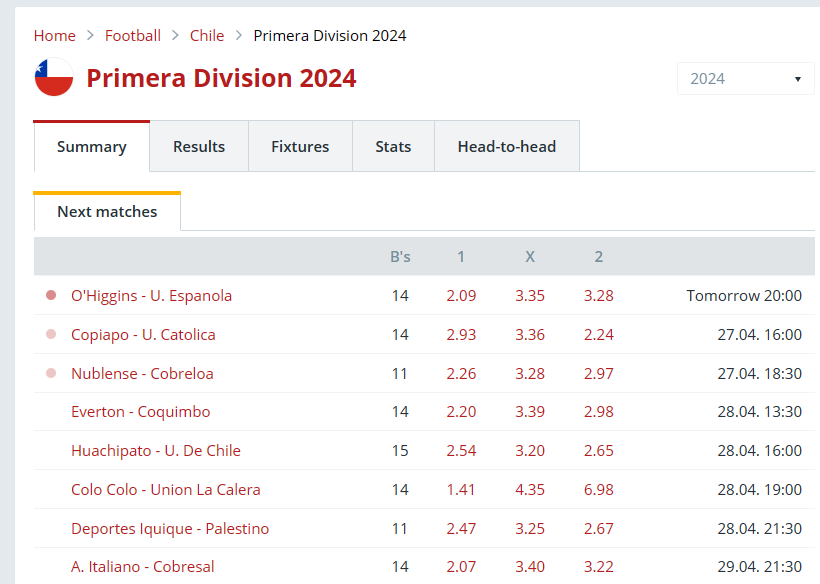The height and width of the screenshot is (584, 820).
Task: Go to Home in the breadcrumb
Action: point(54,36)
